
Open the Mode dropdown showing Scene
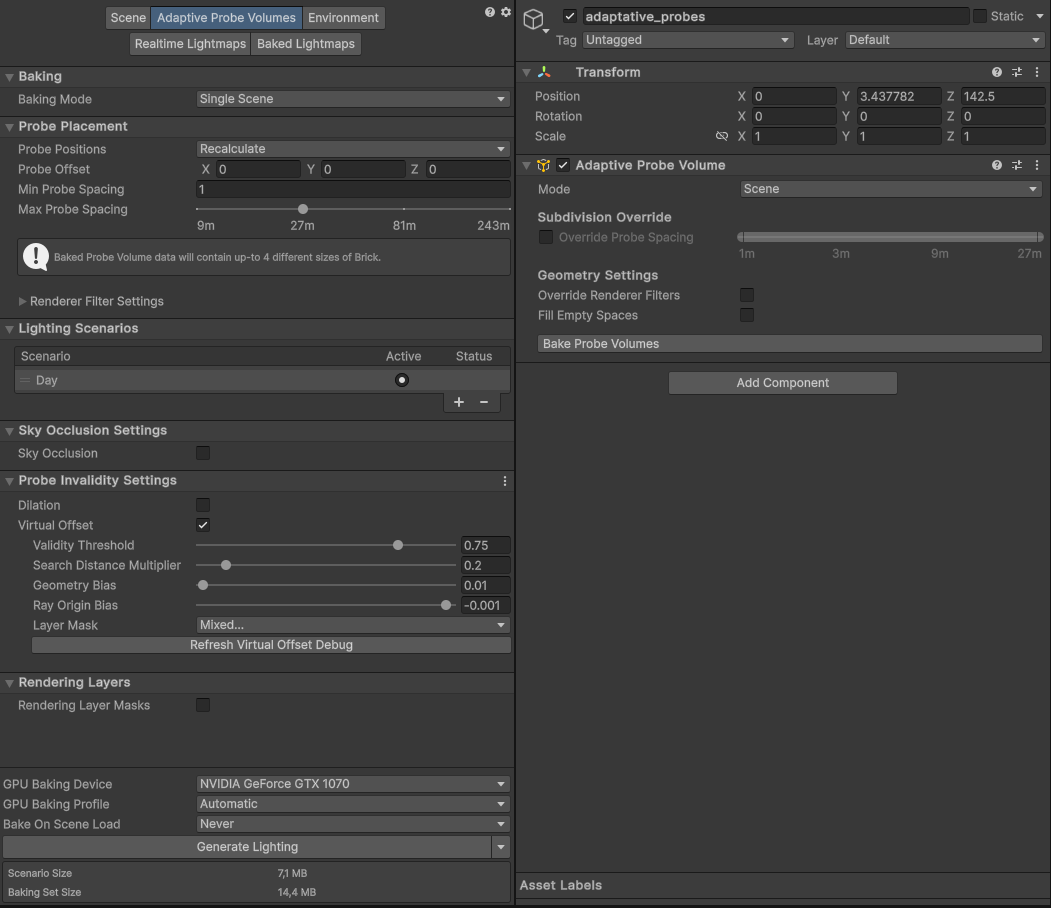point(890,188)
